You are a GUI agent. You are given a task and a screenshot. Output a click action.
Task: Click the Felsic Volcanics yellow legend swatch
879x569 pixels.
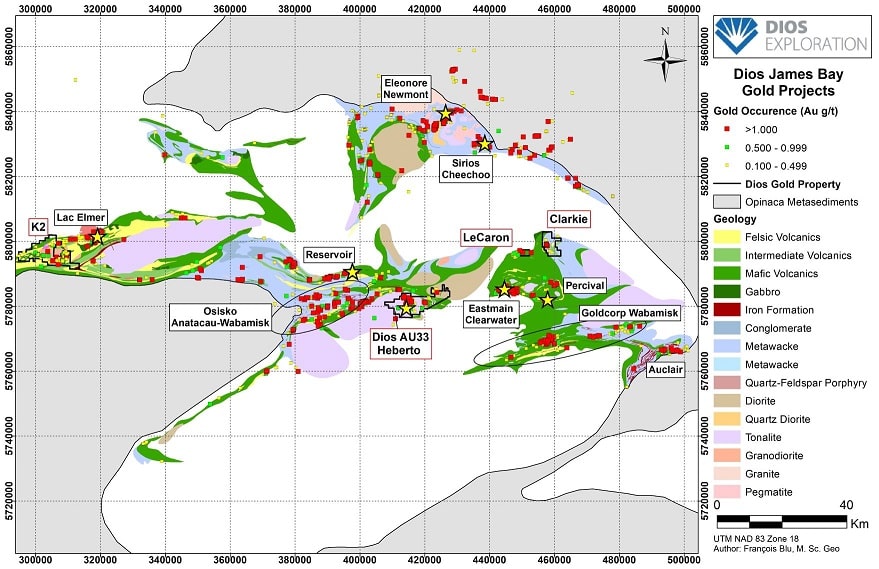point(731,237)
